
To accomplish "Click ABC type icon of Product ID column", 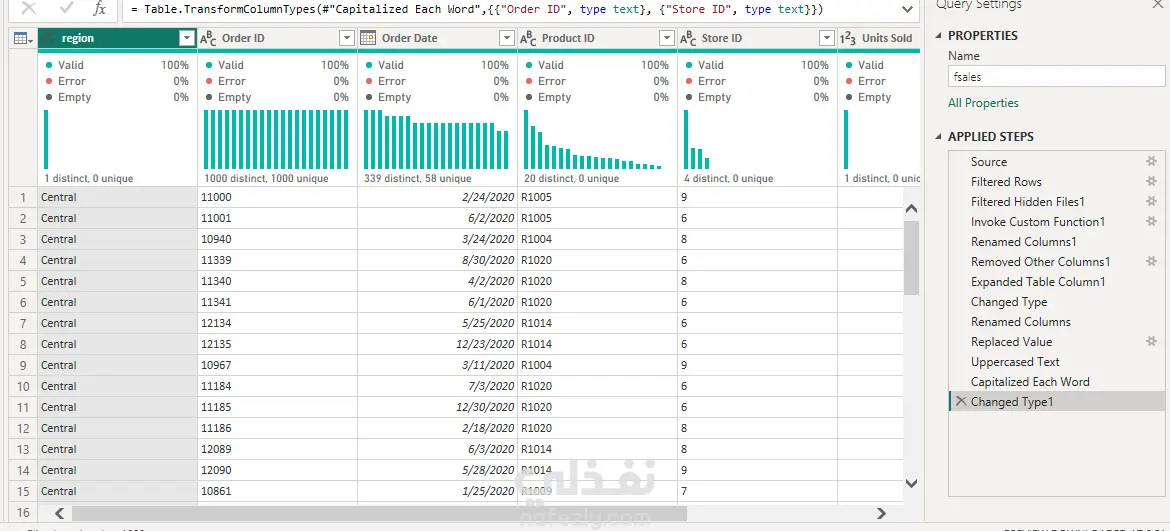I will [x=528, y=38].
